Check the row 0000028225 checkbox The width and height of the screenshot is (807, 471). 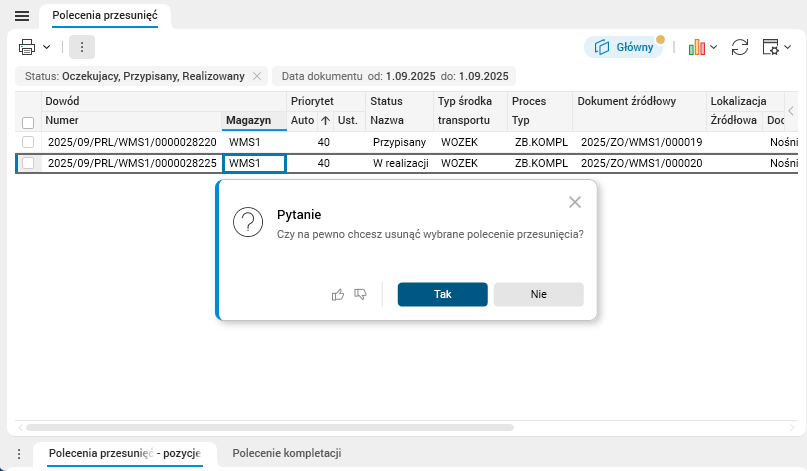point(28,163)
